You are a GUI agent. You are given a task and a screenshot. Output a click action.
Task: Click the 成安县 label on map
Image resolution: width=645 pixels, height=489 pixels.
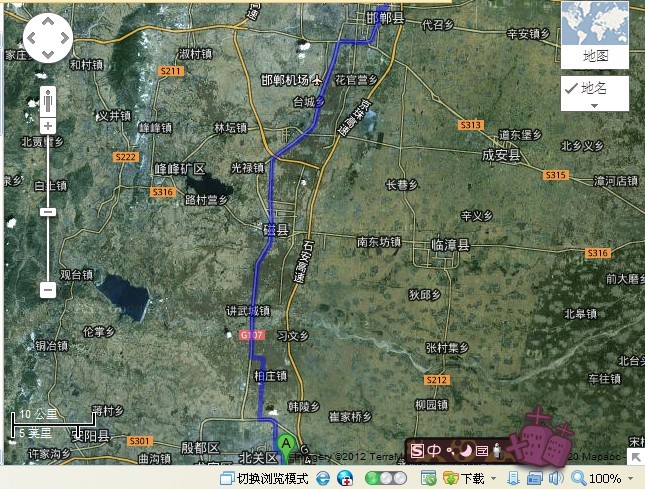point(501,155)
